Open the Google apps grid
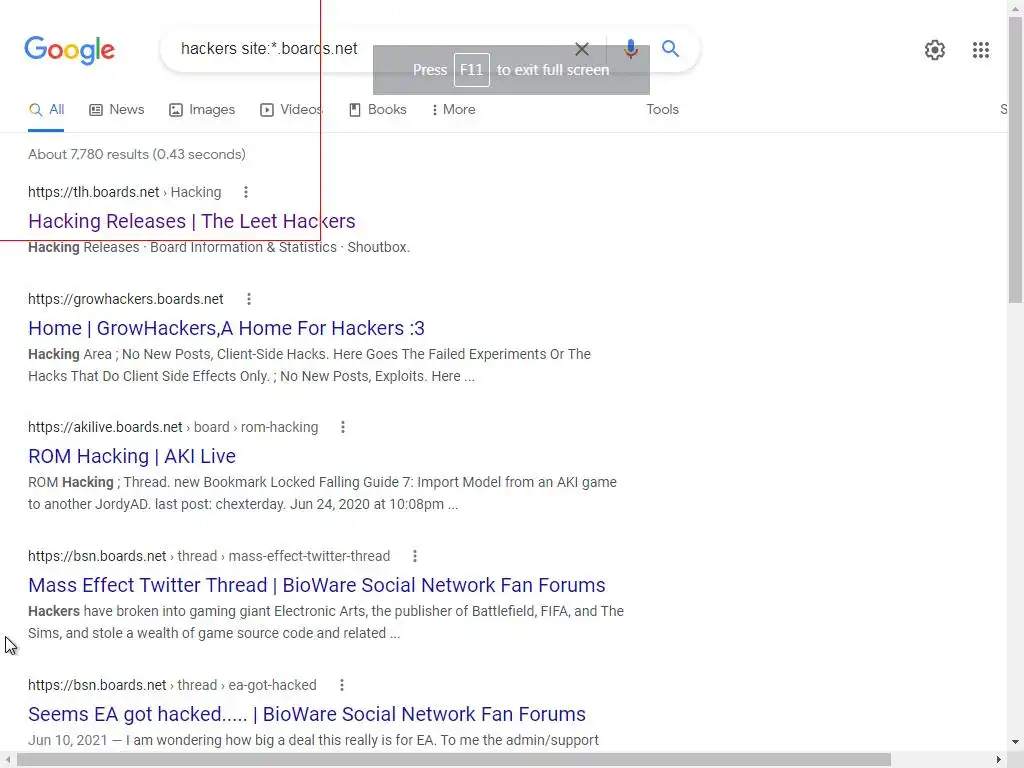This screenshot has height=768, width=1024. [980, 50]
